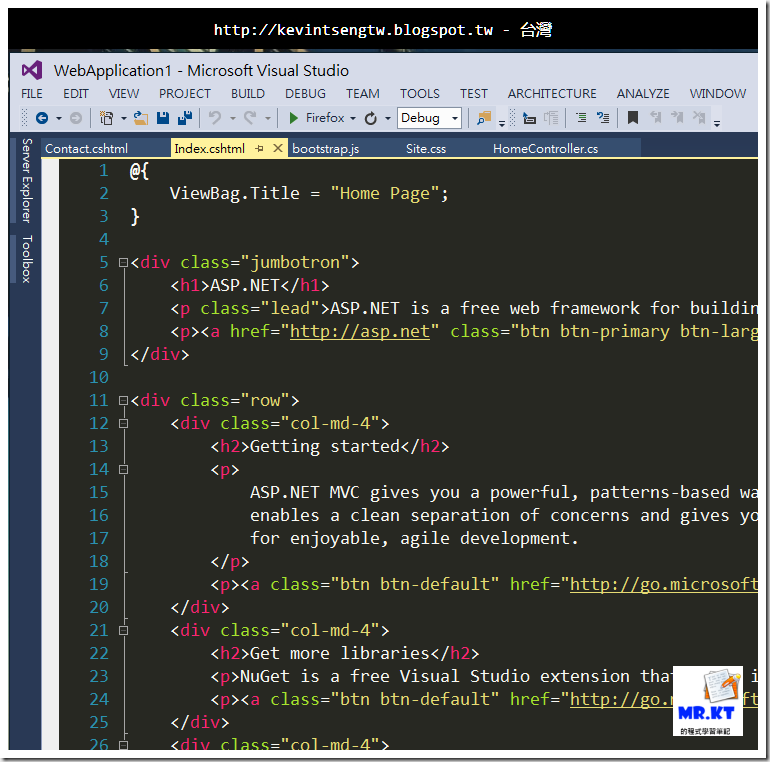The height and width of the screenshot is (762, 770).
Task: Open the VIEW menu
Action: 124,94
